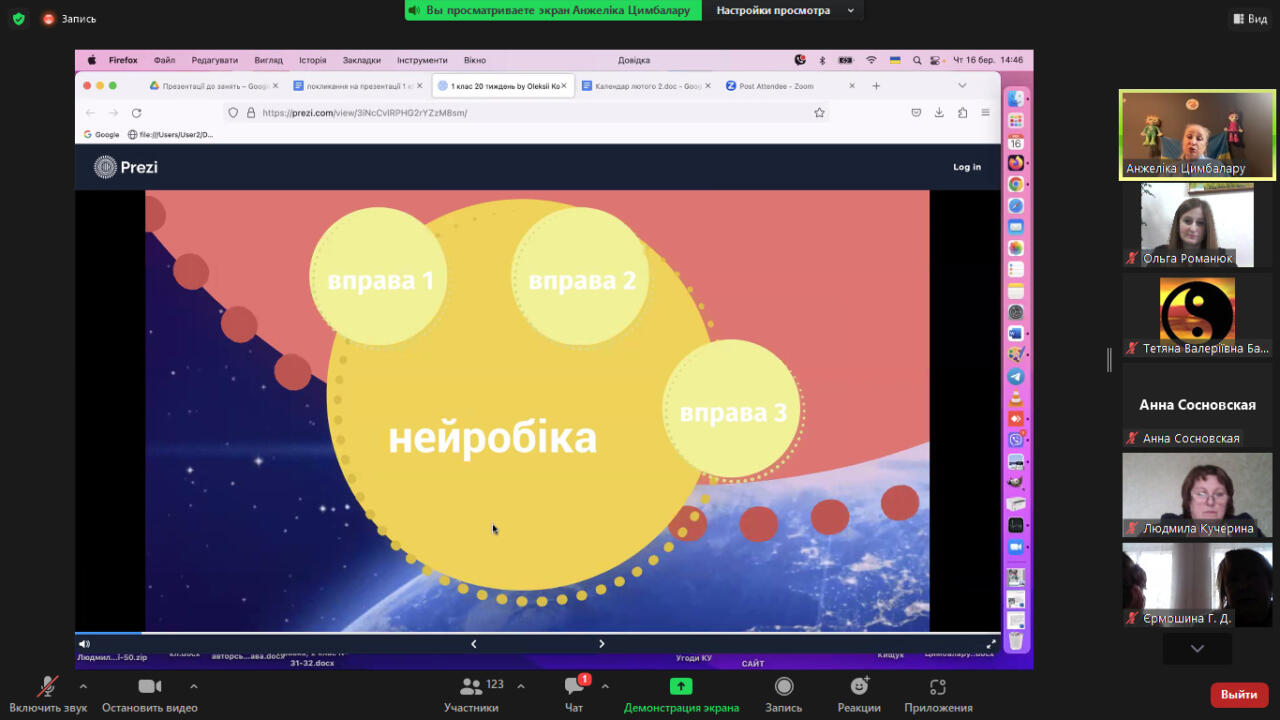The height and width of the screenshot is (720, 1280).
Task: Select Ольга Романюк video thumbnail
Action: click(1197, 225)
